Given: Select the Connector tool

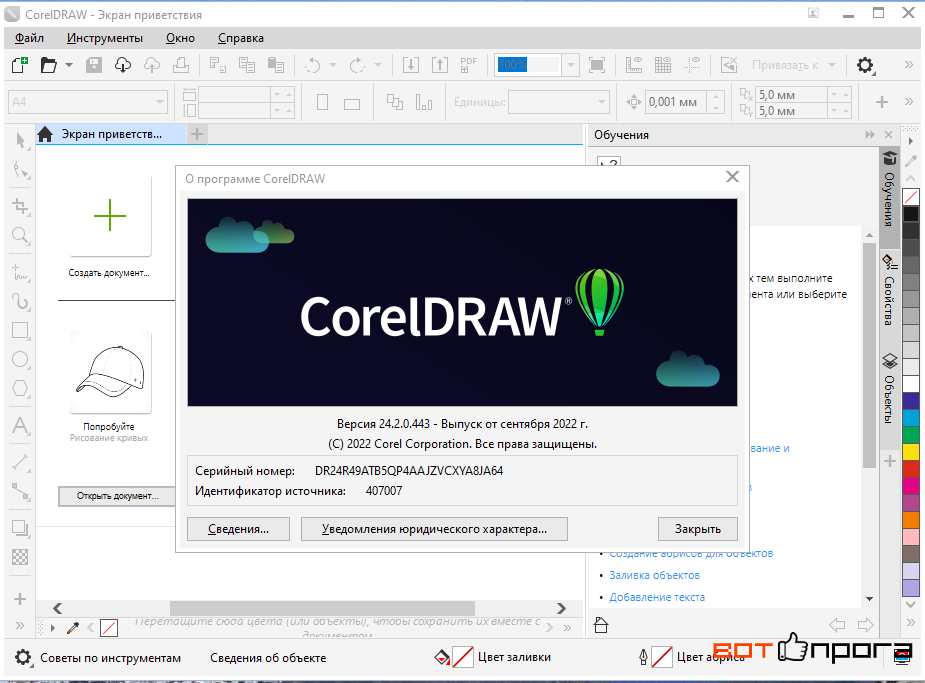Looking at the screenshot, I should coord(21,491).
